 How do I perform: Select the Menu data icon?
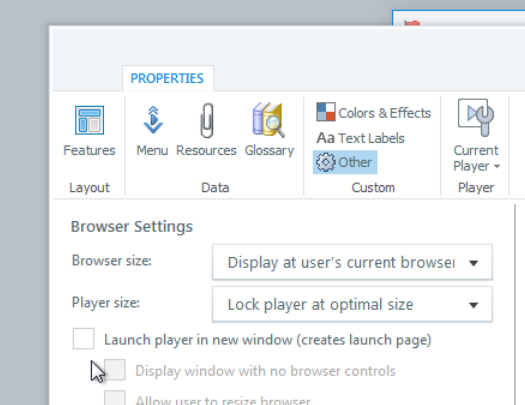pyautogui.click(x=153, y=120)
